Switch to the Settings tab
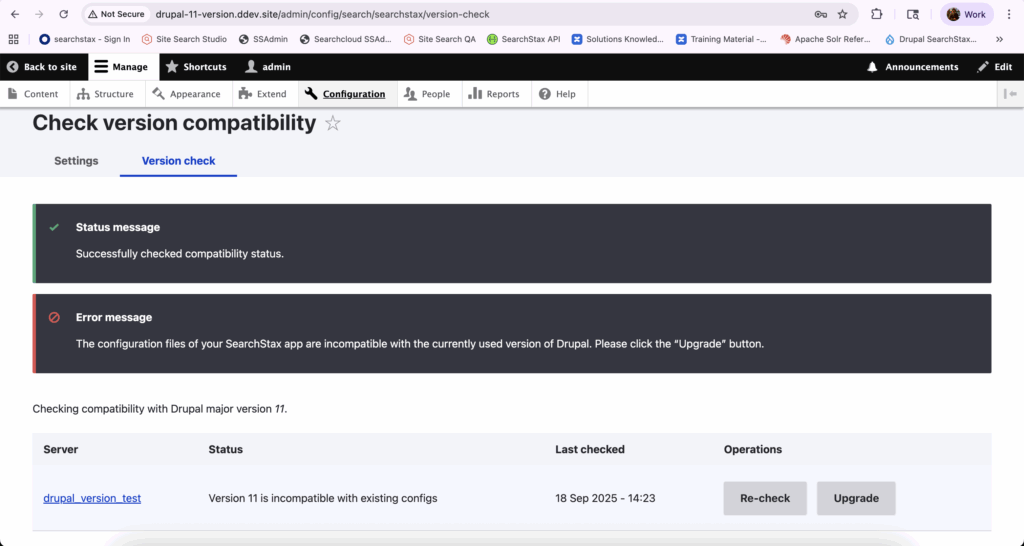The width and height of the screenshot is (1024, 546). coord(76,161)
